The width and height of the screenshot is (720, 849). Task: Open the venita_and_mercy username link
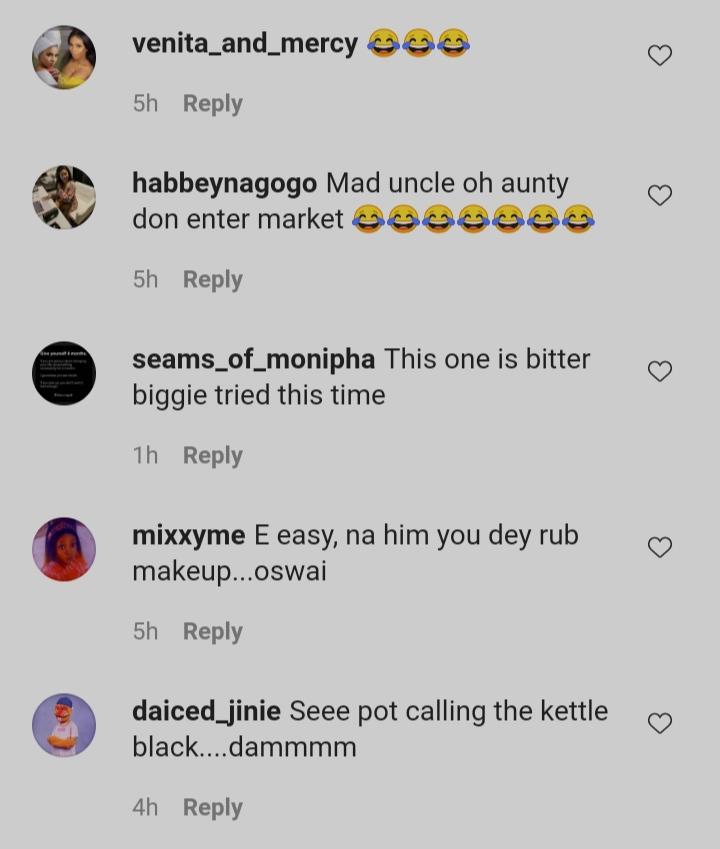pos(245,44)
